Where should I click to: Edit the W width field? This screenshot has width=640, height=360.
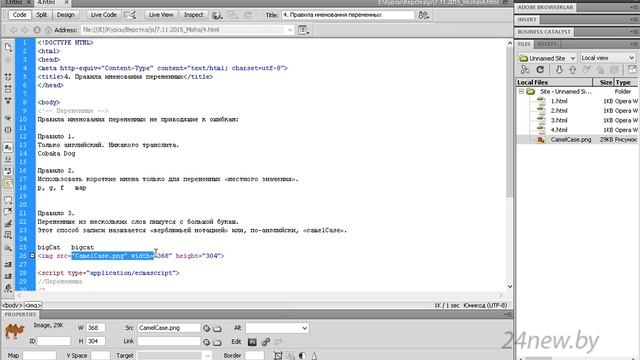[96, 328]
